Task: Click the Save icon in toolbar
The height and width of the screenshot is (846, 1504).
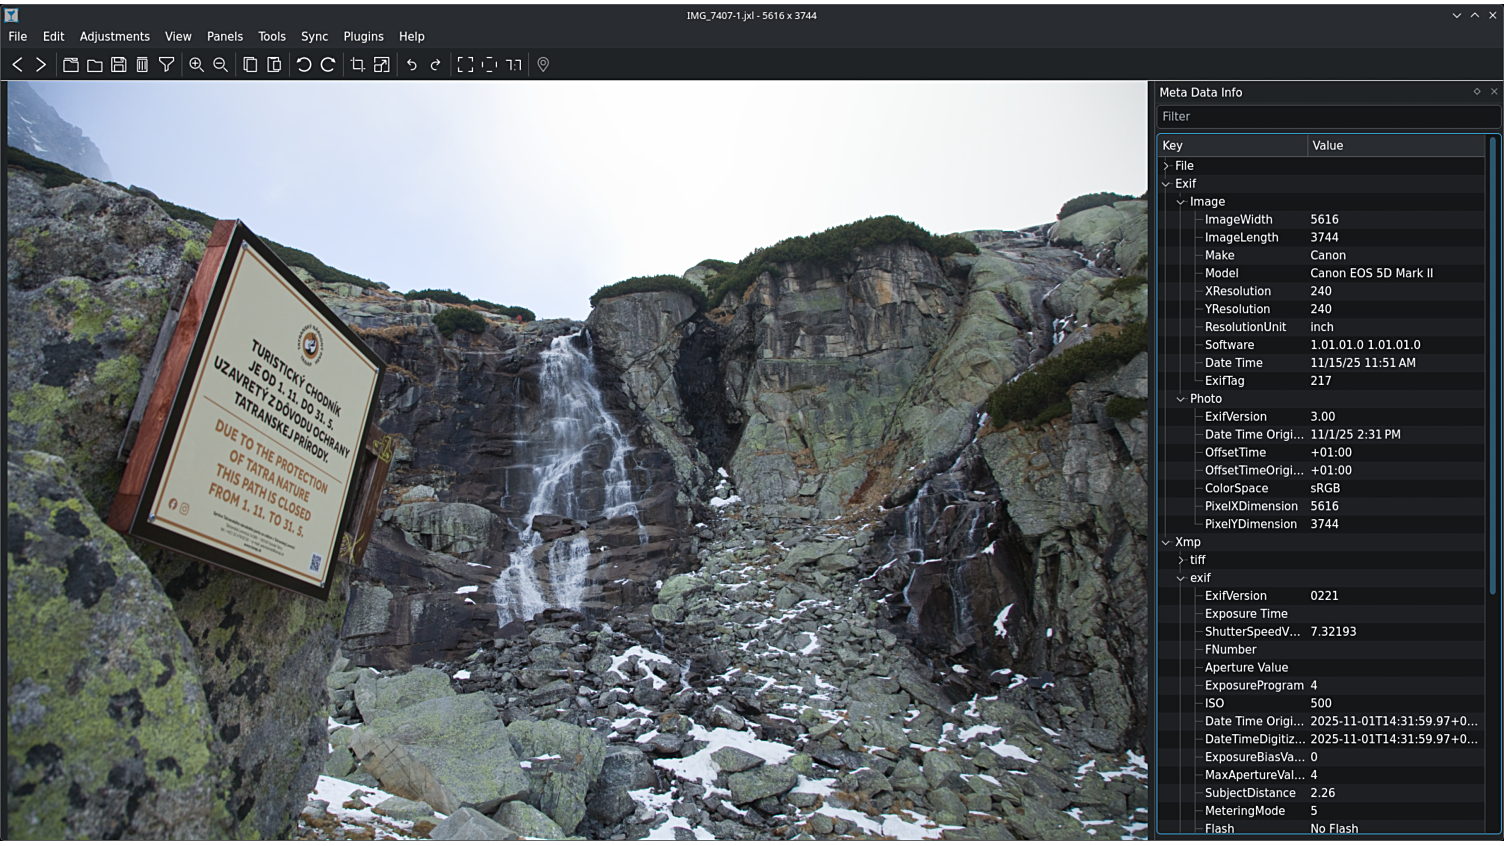Action: pyautogui.click(x=118, y=64)
